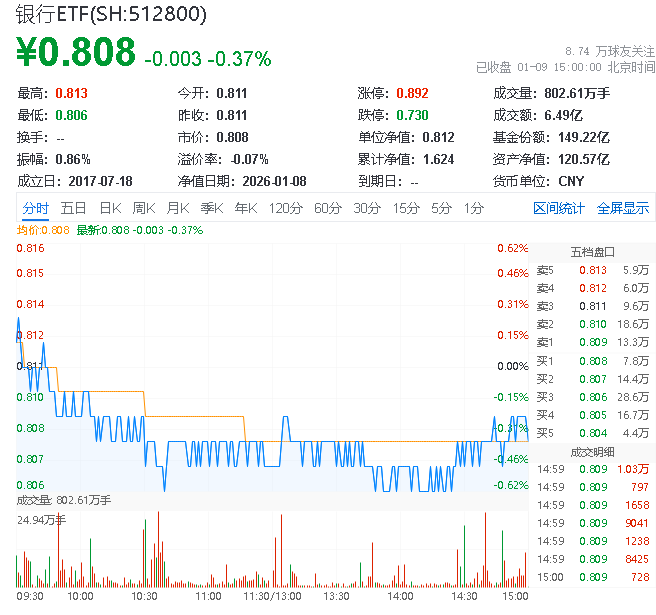Click the 成交明细 panel header

tap(592, 451)
